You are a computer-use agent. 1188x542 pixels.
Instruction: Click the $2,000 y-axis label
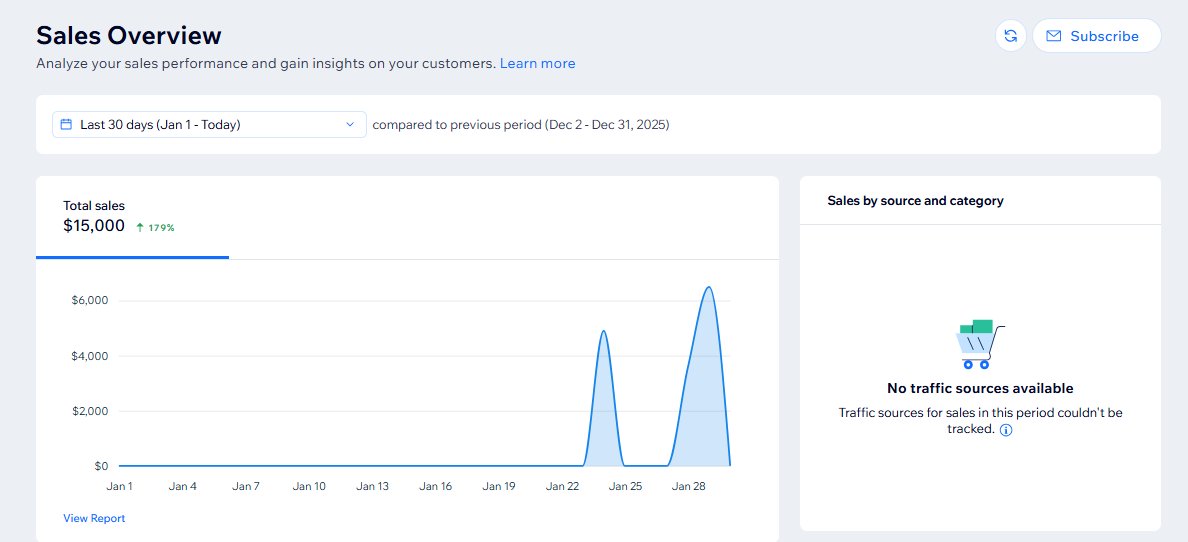click(x=90, y=412)
